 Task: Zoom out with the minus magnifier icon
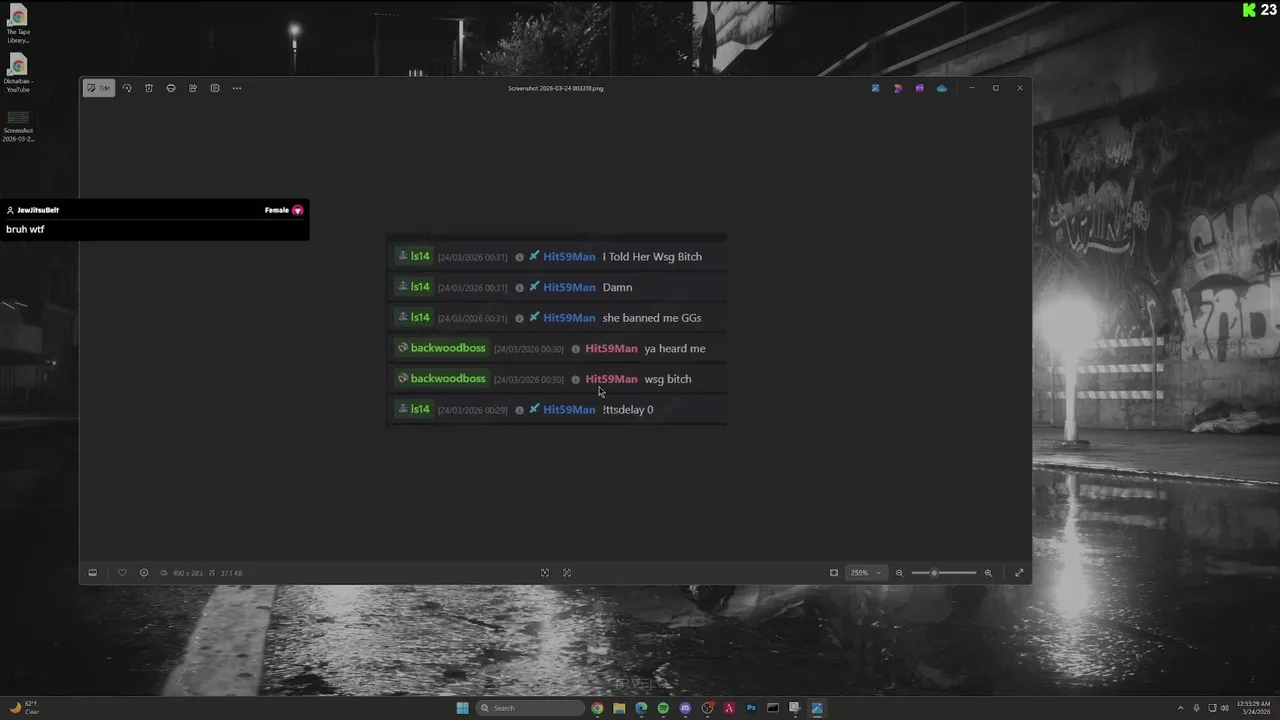(x=899, y=573)
